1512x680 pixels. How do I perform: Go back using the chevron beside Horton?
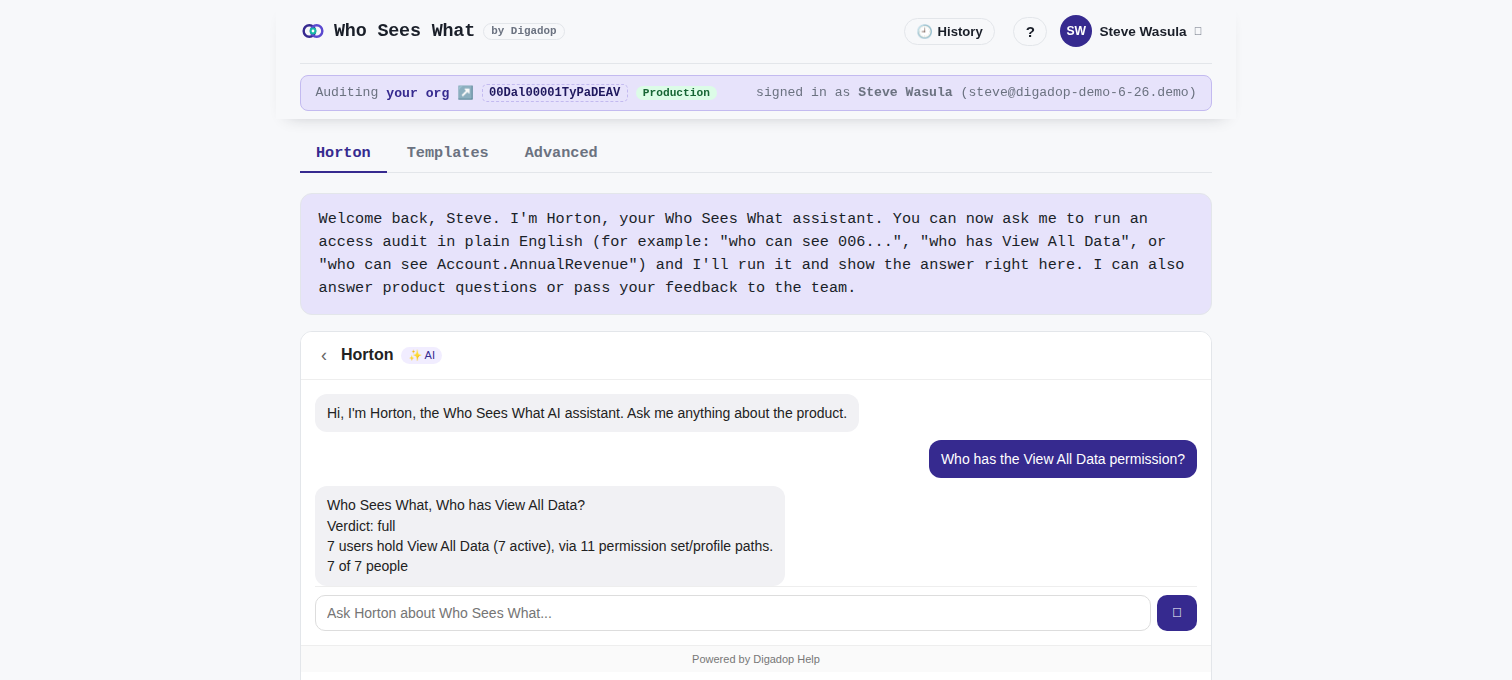(x=324, y=355)
